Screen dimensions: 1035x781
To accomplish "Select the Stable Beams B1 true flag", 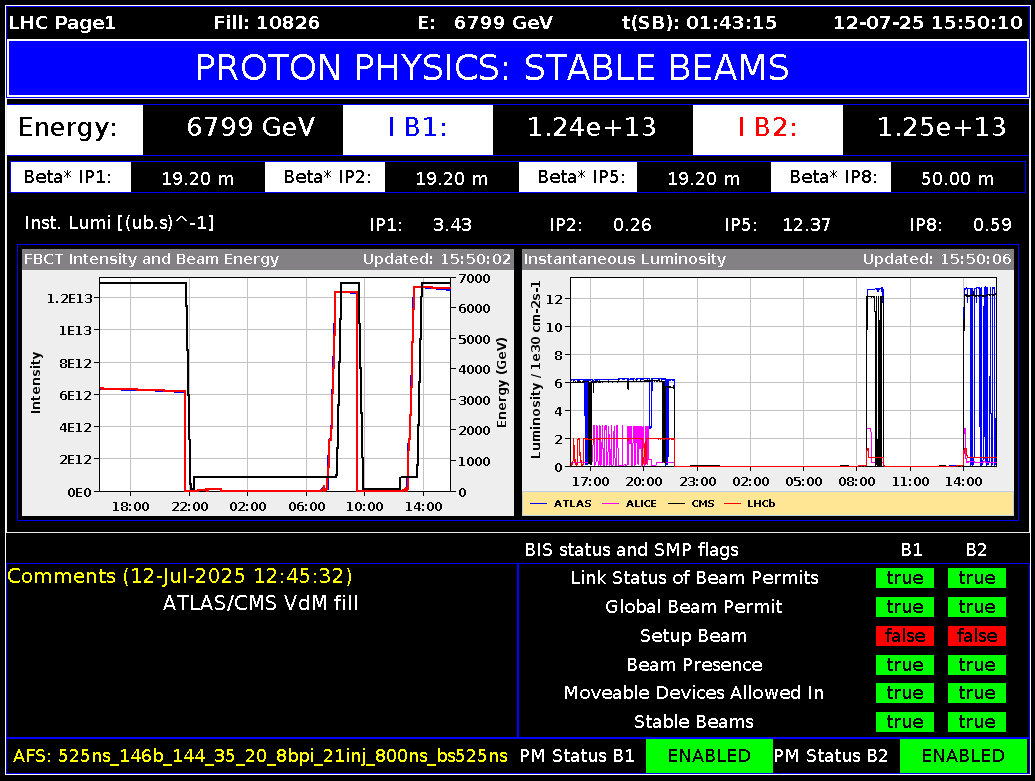I will [904, 722].
